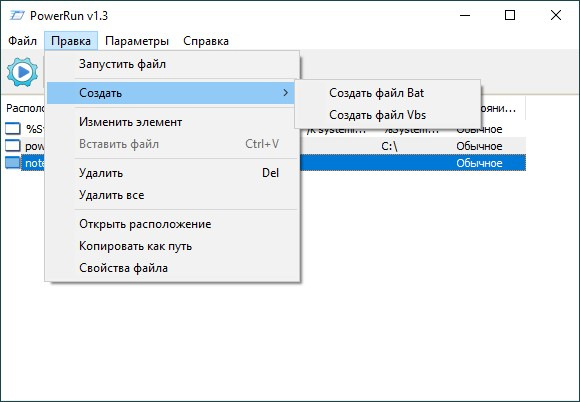Collapse the open Правка menu

click(71, 41)
